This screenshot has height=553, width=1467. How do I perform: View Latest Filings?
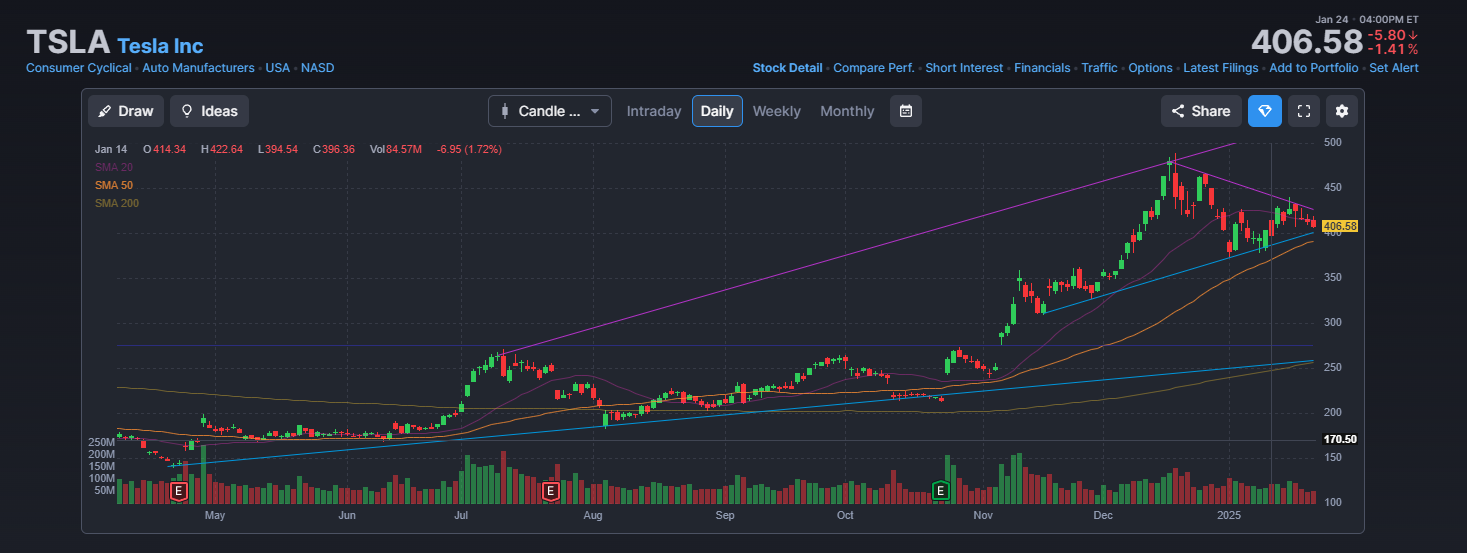pyautogui.click(x=1221, y=68)
